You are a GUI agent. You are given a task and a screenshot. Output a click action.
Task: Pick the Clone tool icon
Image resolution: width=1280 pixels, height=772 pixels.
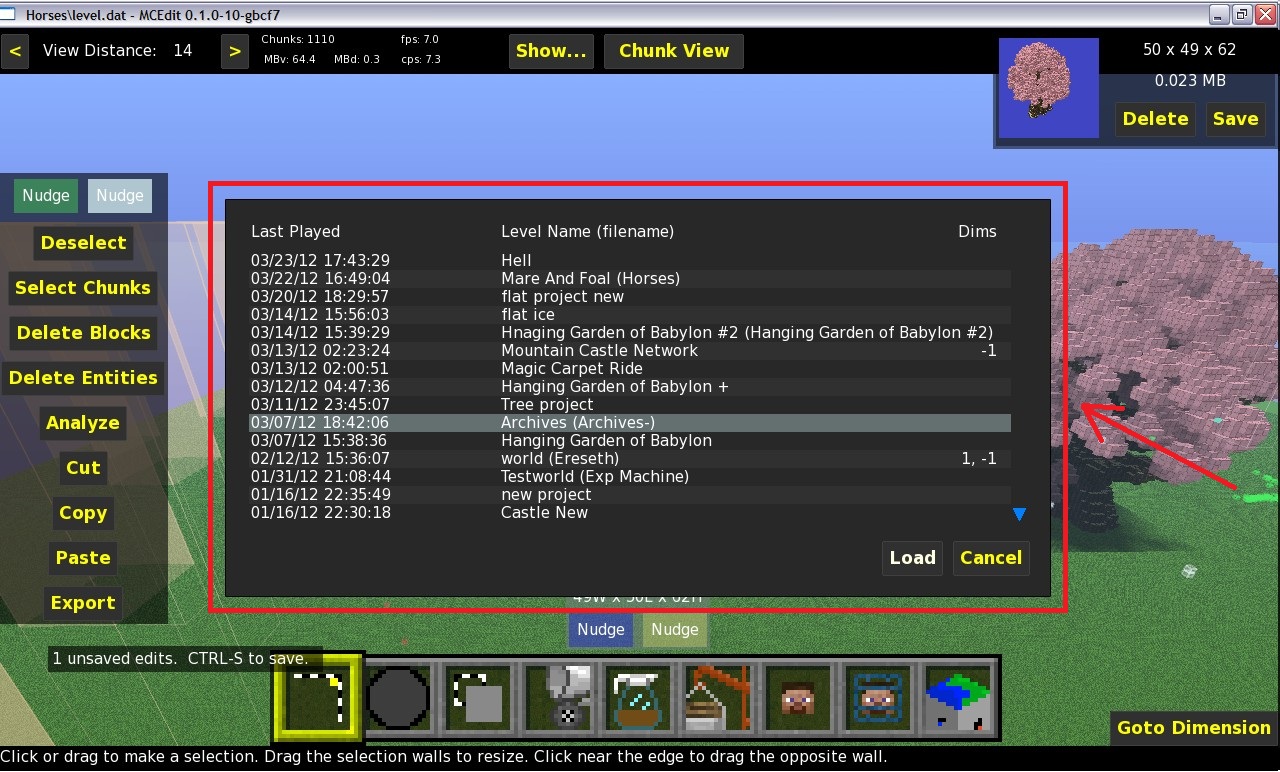pos(478,698)
